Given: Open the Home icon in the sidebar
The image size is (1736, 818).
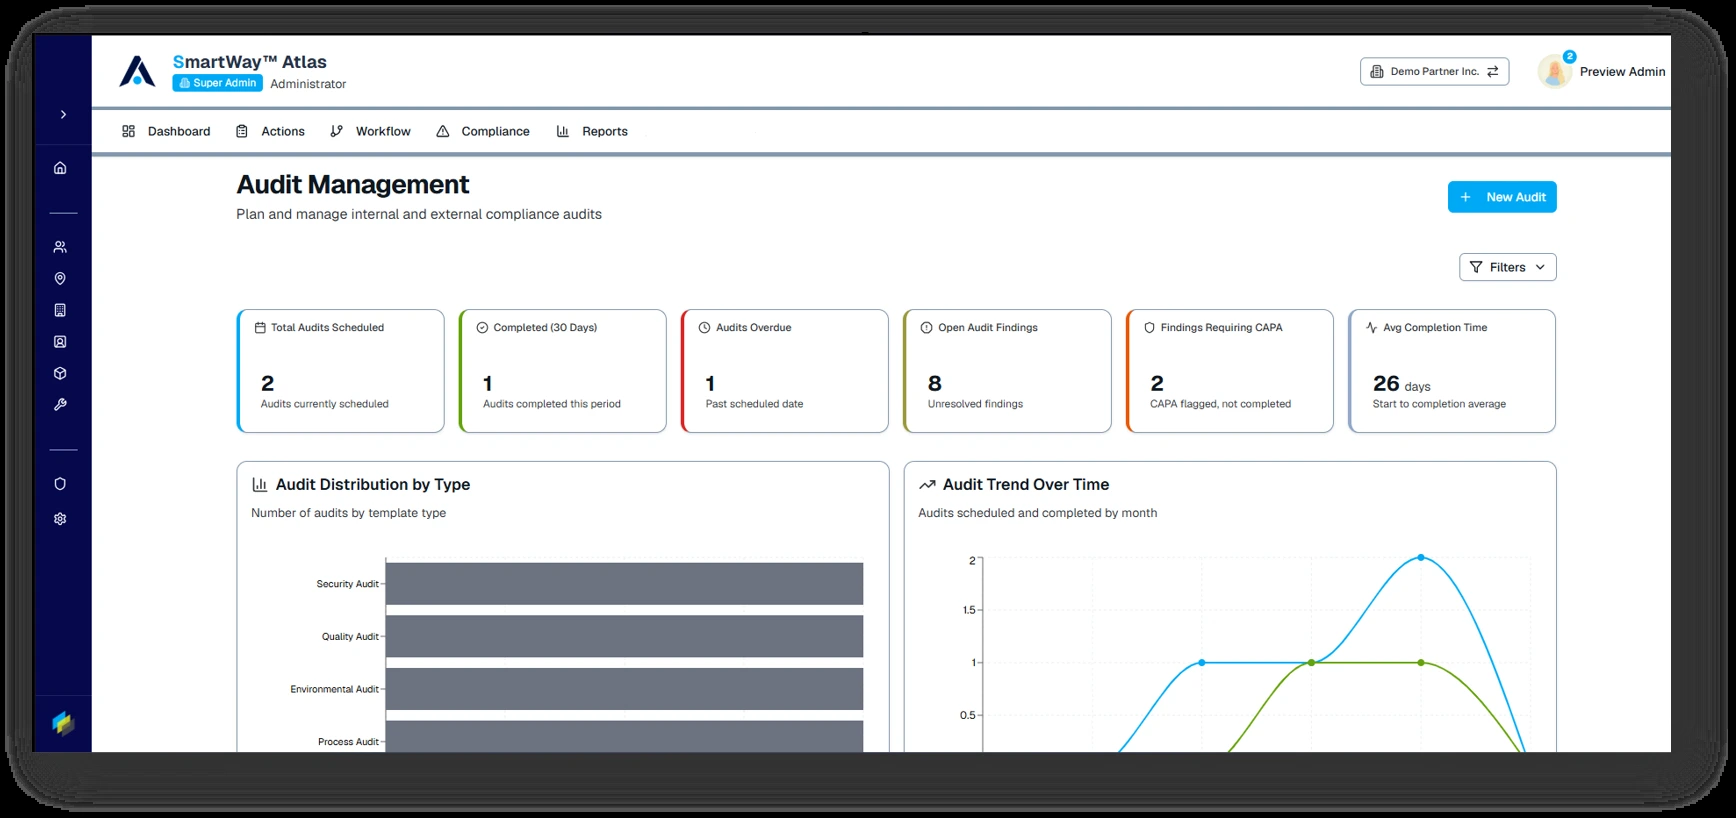Looking at the screenshot, I should point(60,168).
